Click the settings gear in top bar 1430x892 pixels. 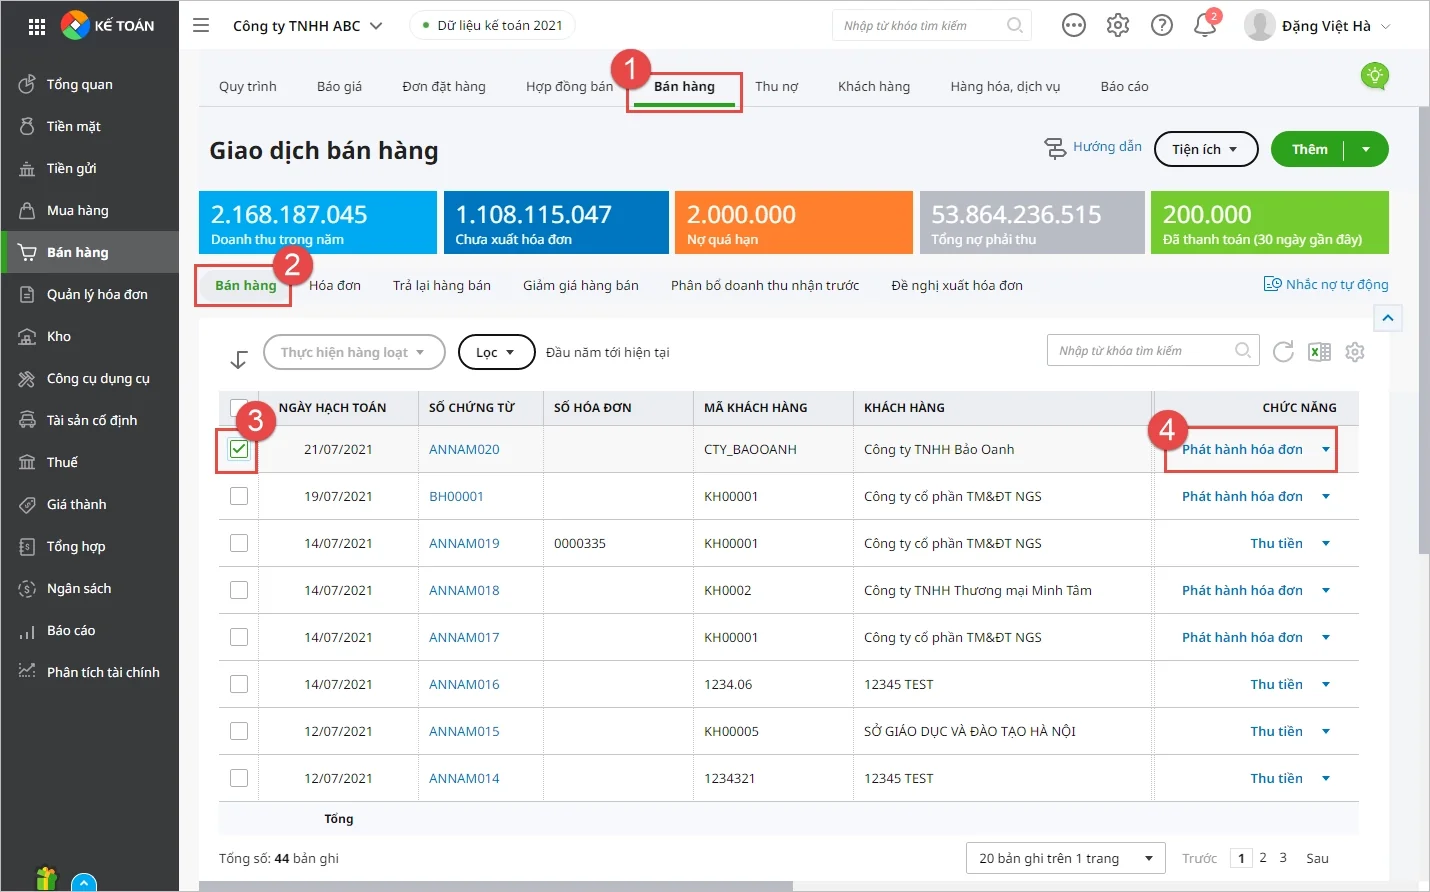[x=1118, y=25]
